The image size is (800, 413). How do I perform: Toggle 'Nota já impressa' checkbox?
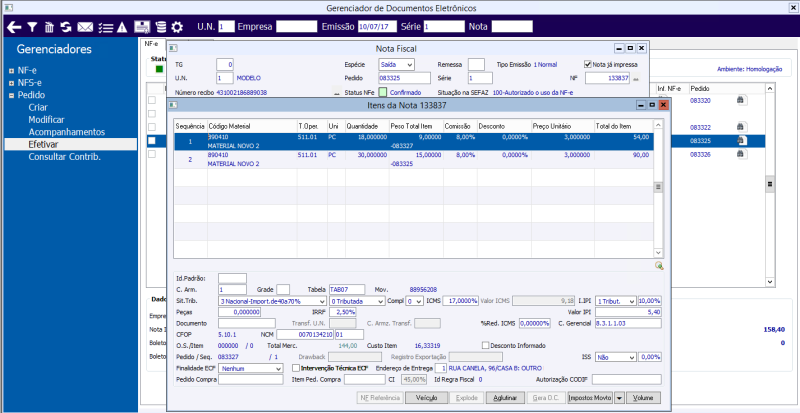tap(586, 64)
